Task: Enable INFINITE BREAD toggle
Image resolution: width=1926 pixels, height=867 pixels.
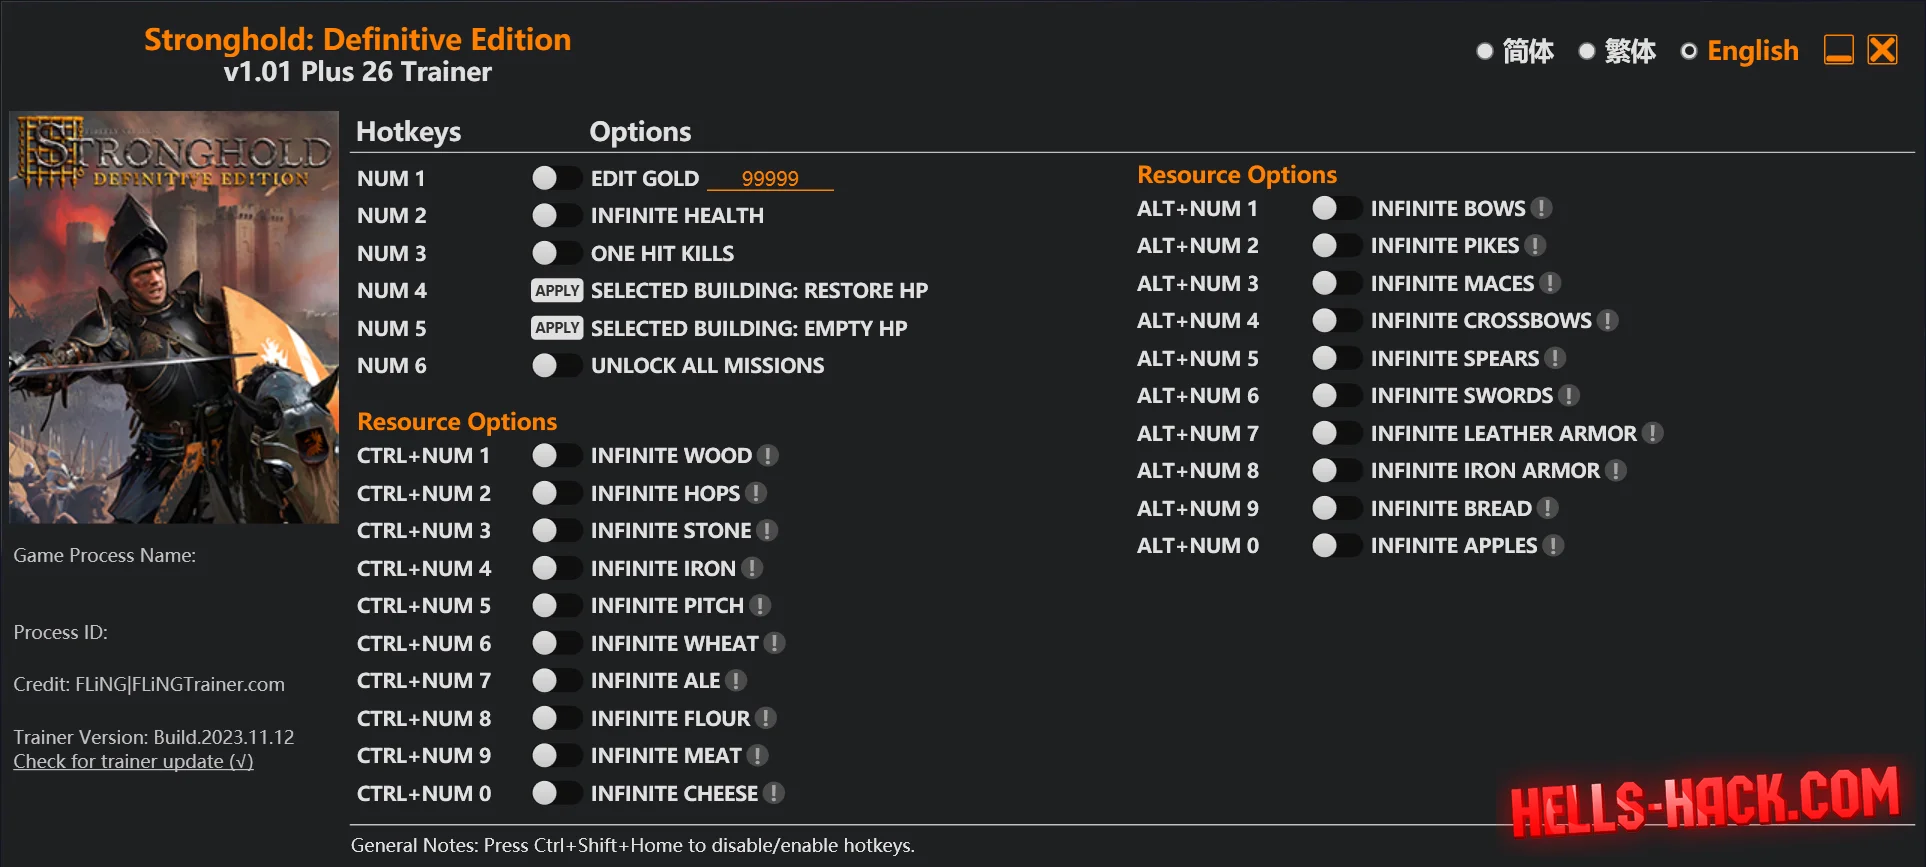Action: (1336, 508)
